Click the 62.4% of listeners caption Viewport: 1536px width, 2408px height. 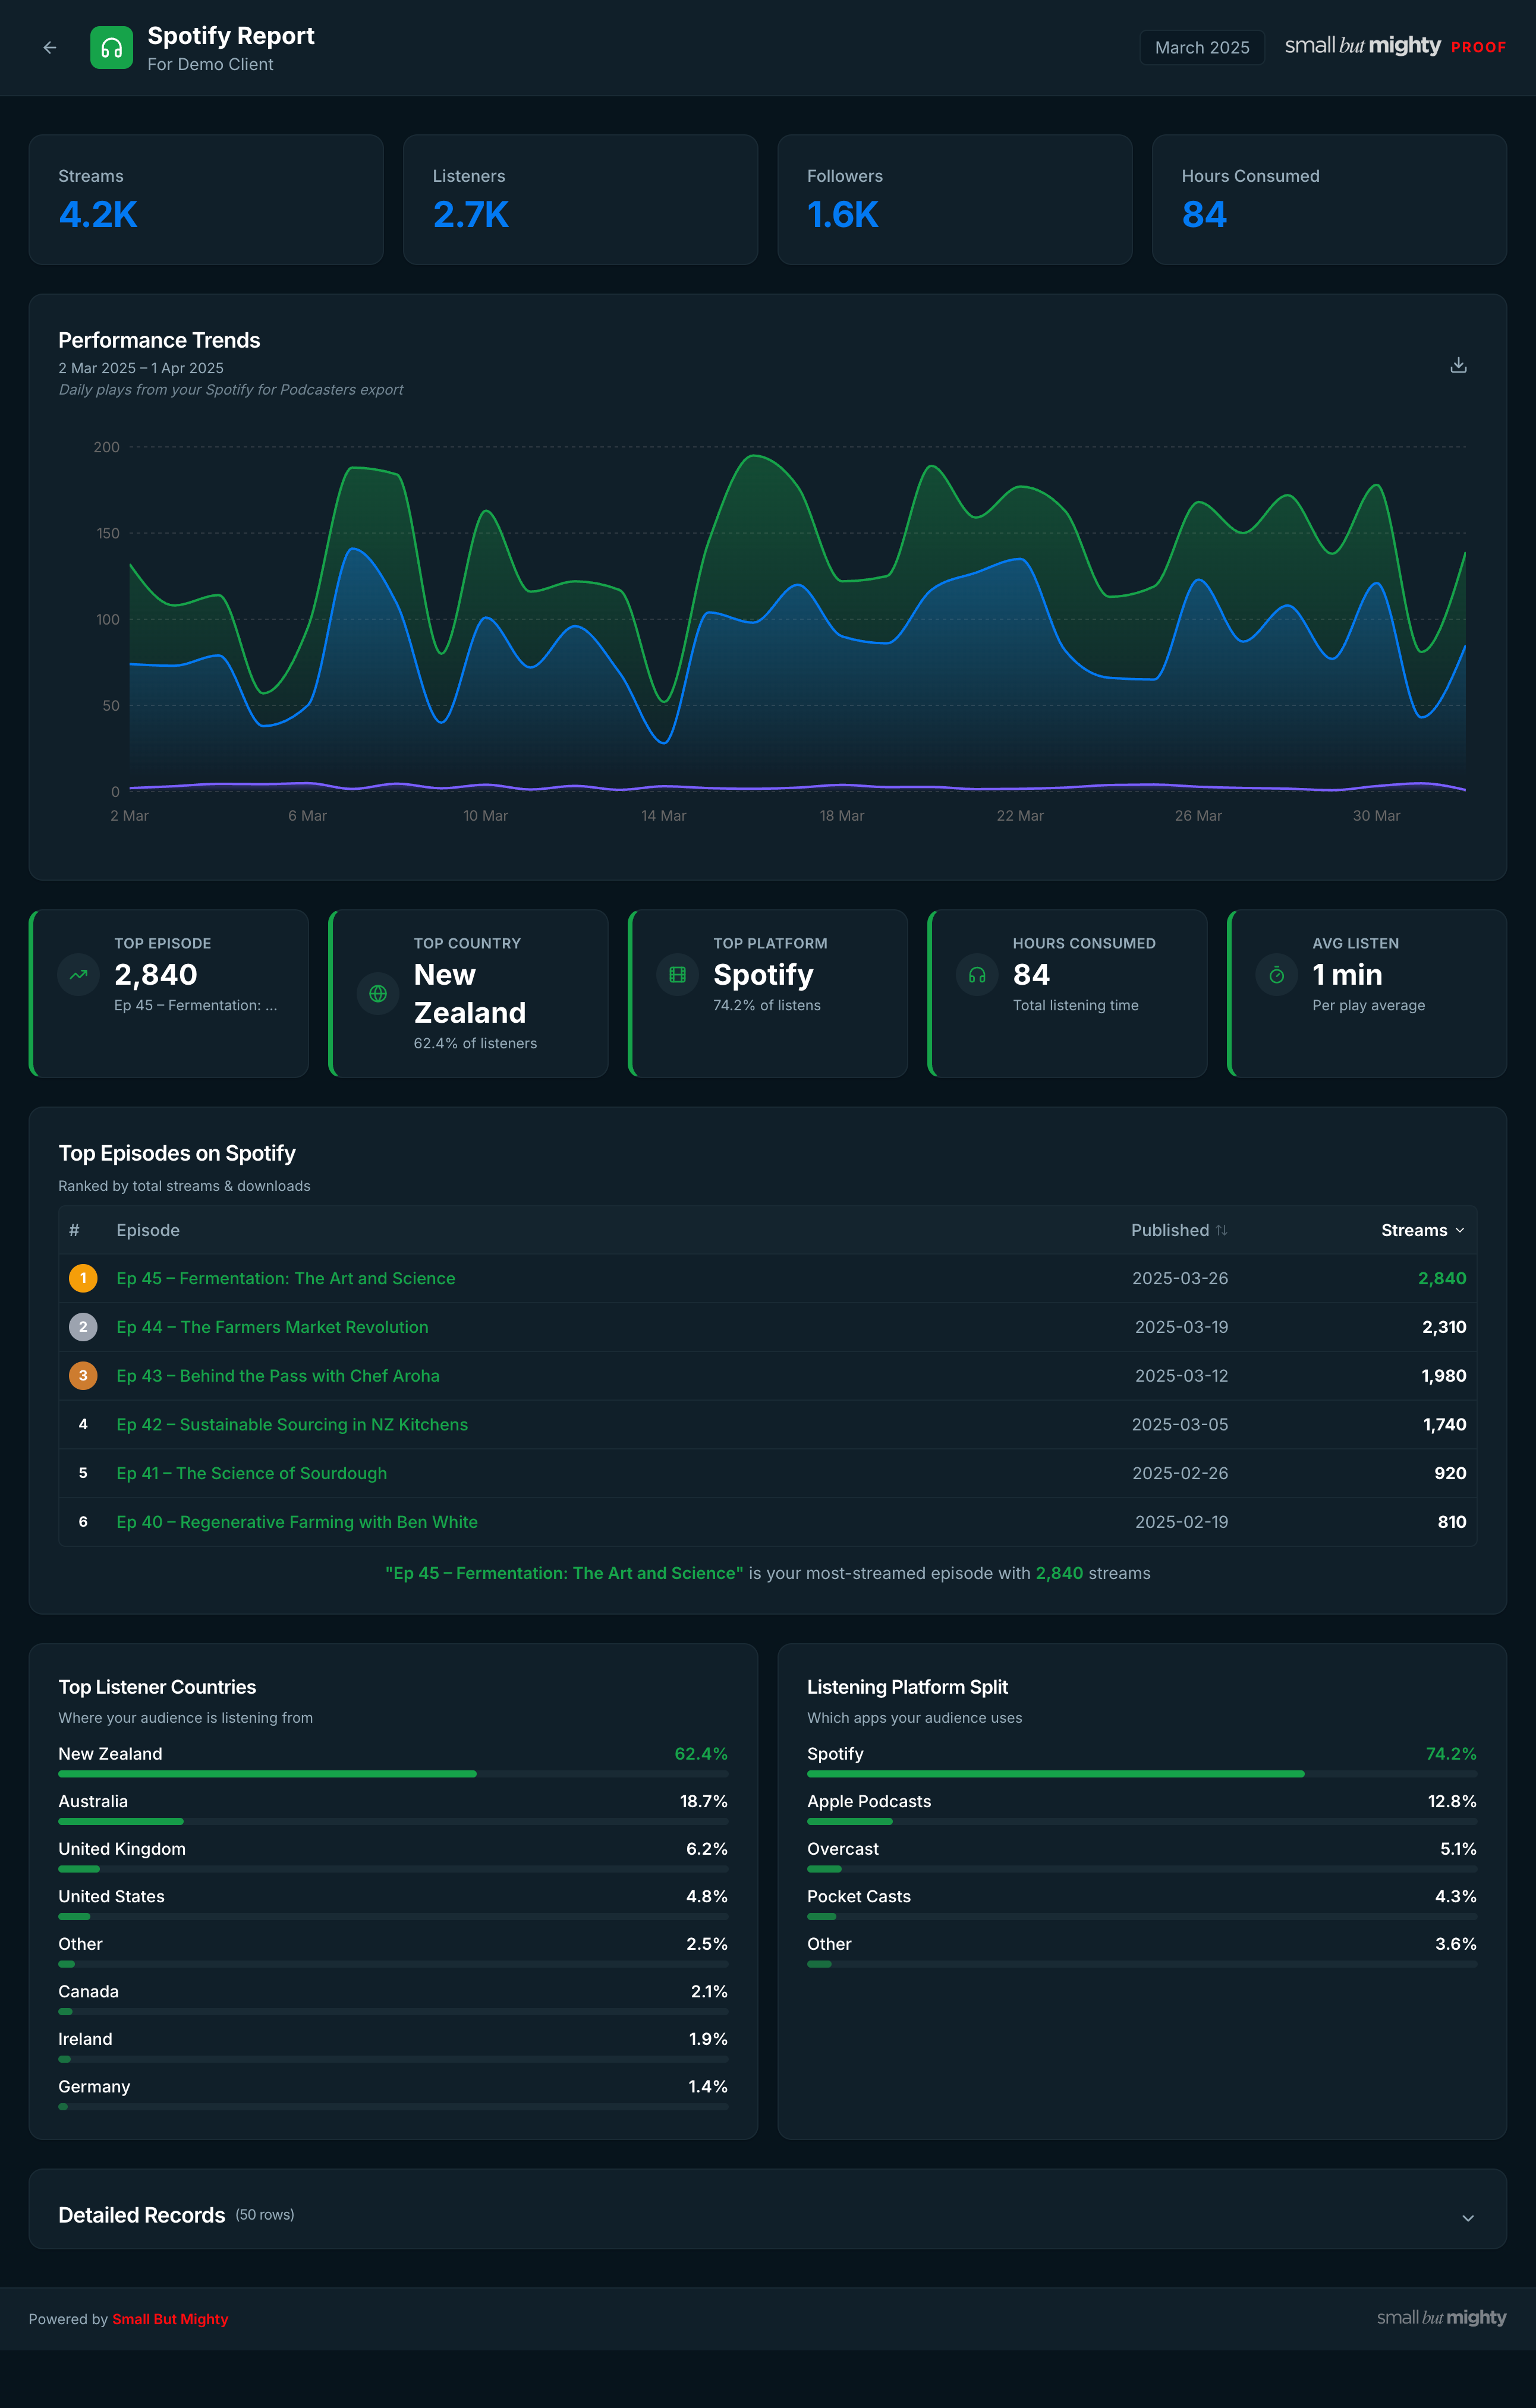tap(475, 1043)
